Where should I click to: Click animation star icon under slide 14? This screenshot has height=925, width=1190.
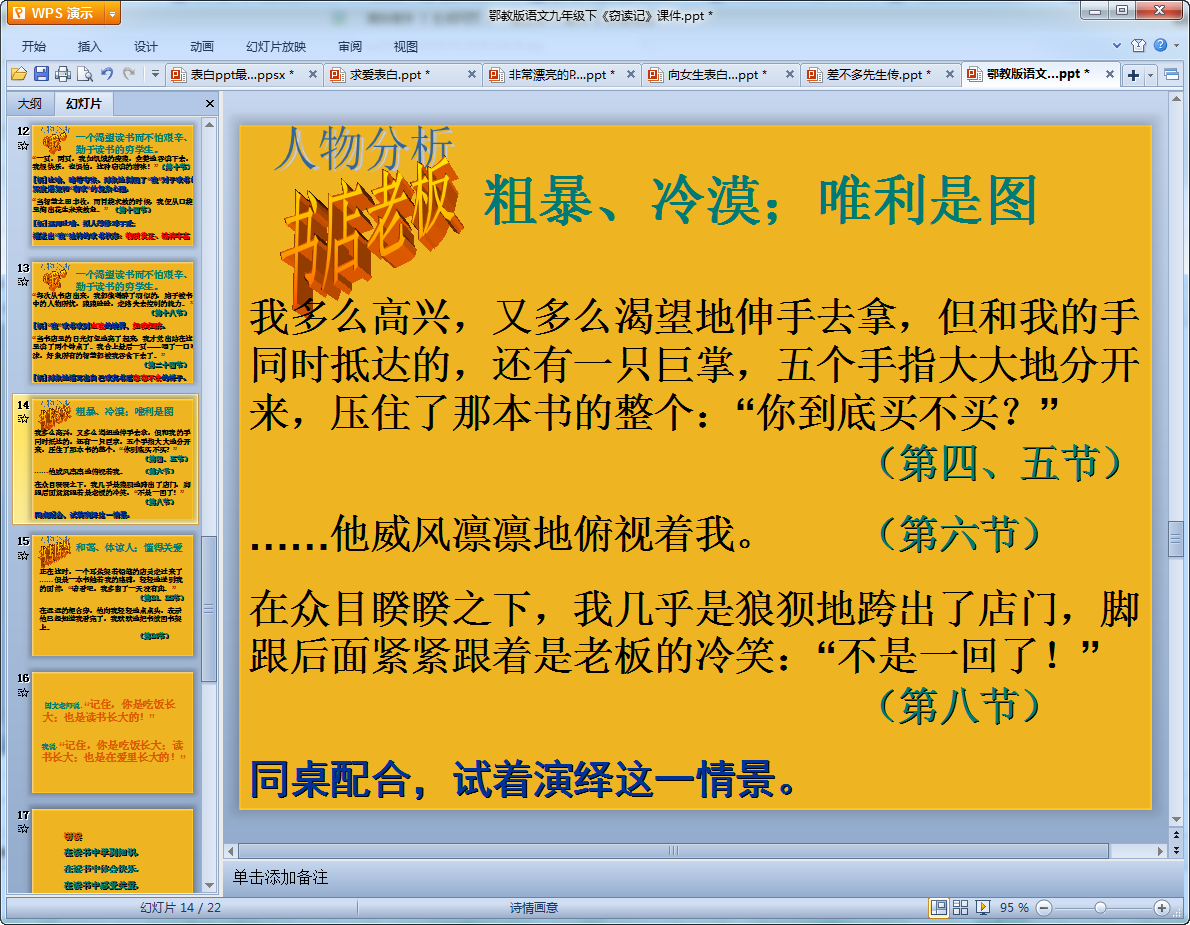[x=23, y=419]
